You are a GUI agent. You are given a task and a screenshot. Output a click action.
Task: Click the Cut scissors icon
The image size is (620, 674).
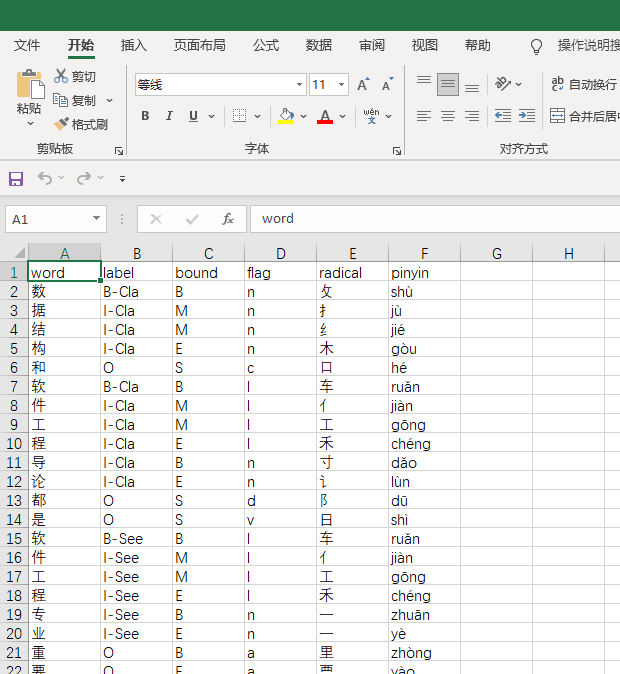point(61,76)
